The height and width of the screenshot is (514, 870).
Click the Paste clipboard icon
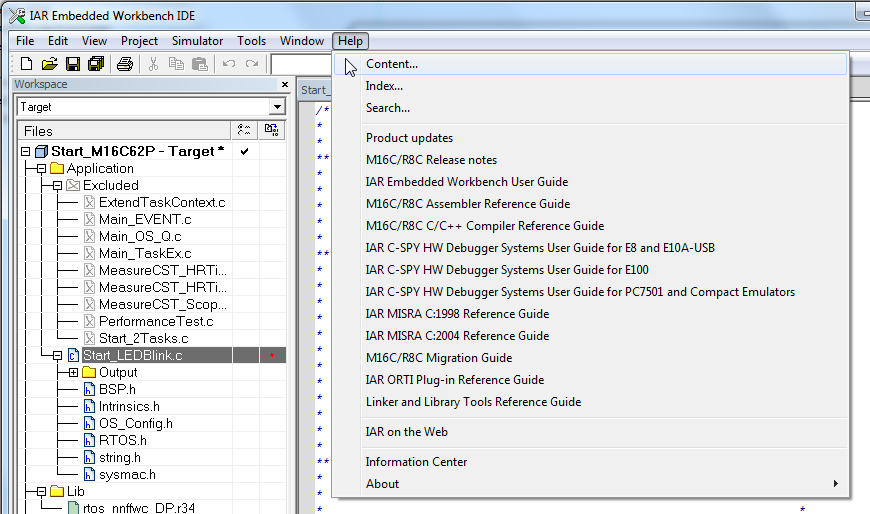[x=199, y=64]
